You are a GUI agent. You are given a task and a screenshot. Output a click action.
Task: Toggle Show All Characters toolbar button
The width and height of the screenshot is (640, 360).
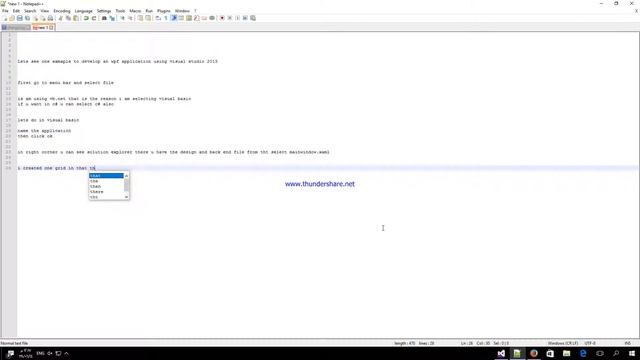pyautogui.click(x=166, y=18)
